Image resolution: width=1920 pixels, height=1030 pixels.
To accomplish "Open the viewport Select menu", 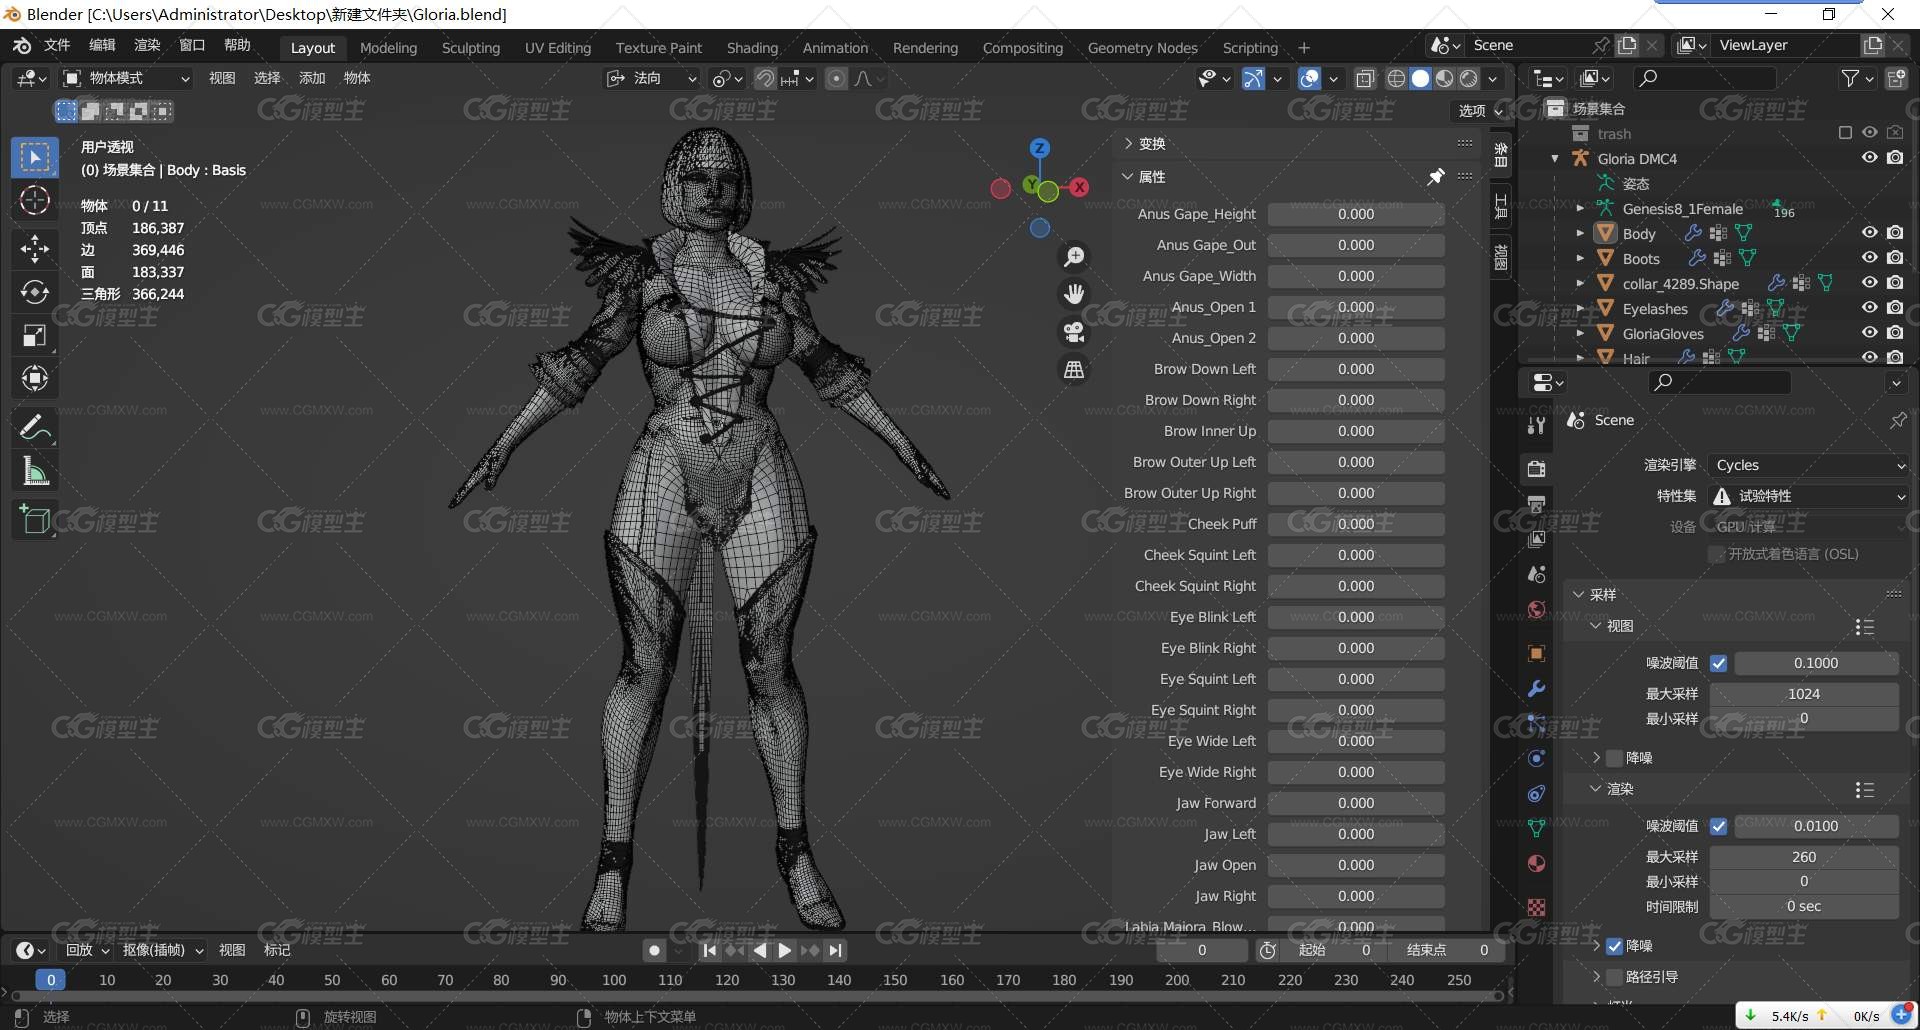I will point(267,78).
